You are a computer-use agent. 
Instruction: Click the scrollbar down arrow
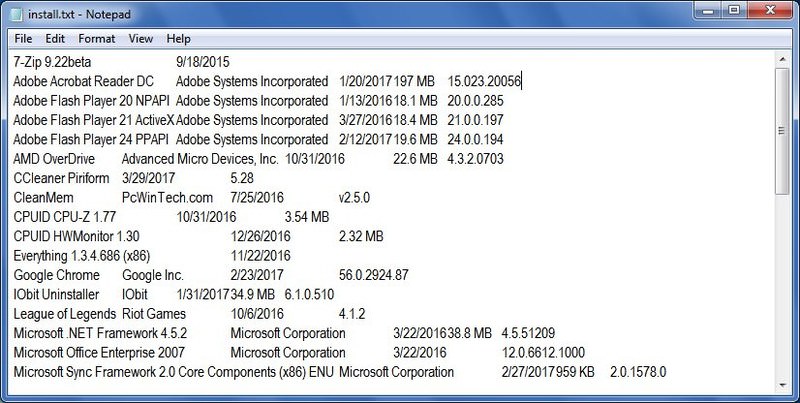(782, 385)
